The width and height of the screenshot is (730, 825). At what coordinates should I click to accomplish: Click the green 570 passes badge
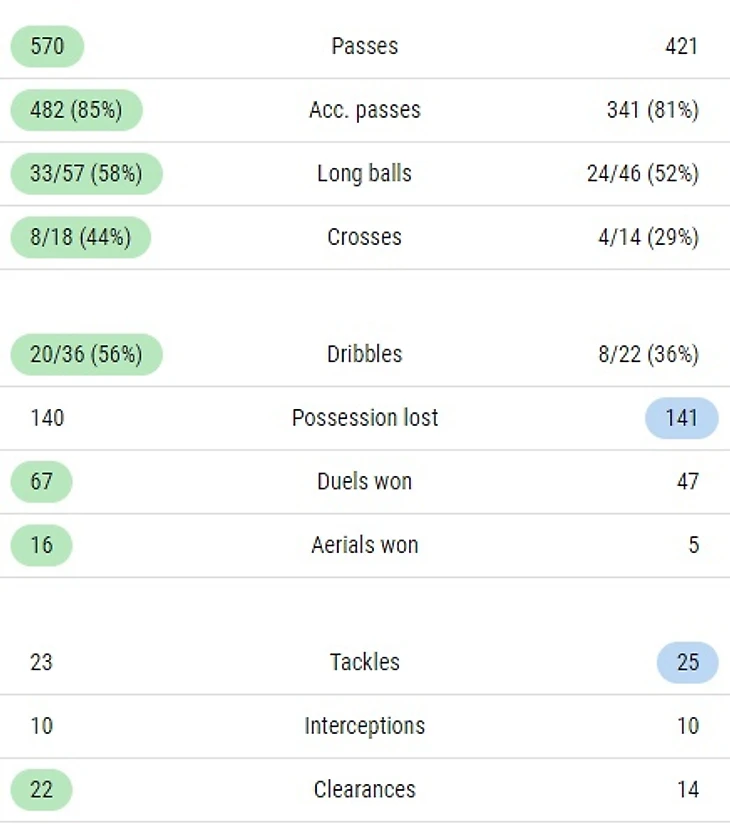coord(47,46)
